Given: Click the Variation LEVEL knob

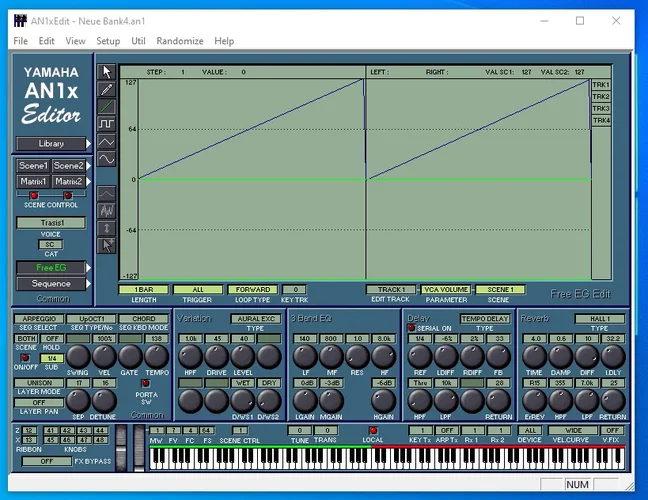Looking at the screenshot, I should tap(243, 357).
